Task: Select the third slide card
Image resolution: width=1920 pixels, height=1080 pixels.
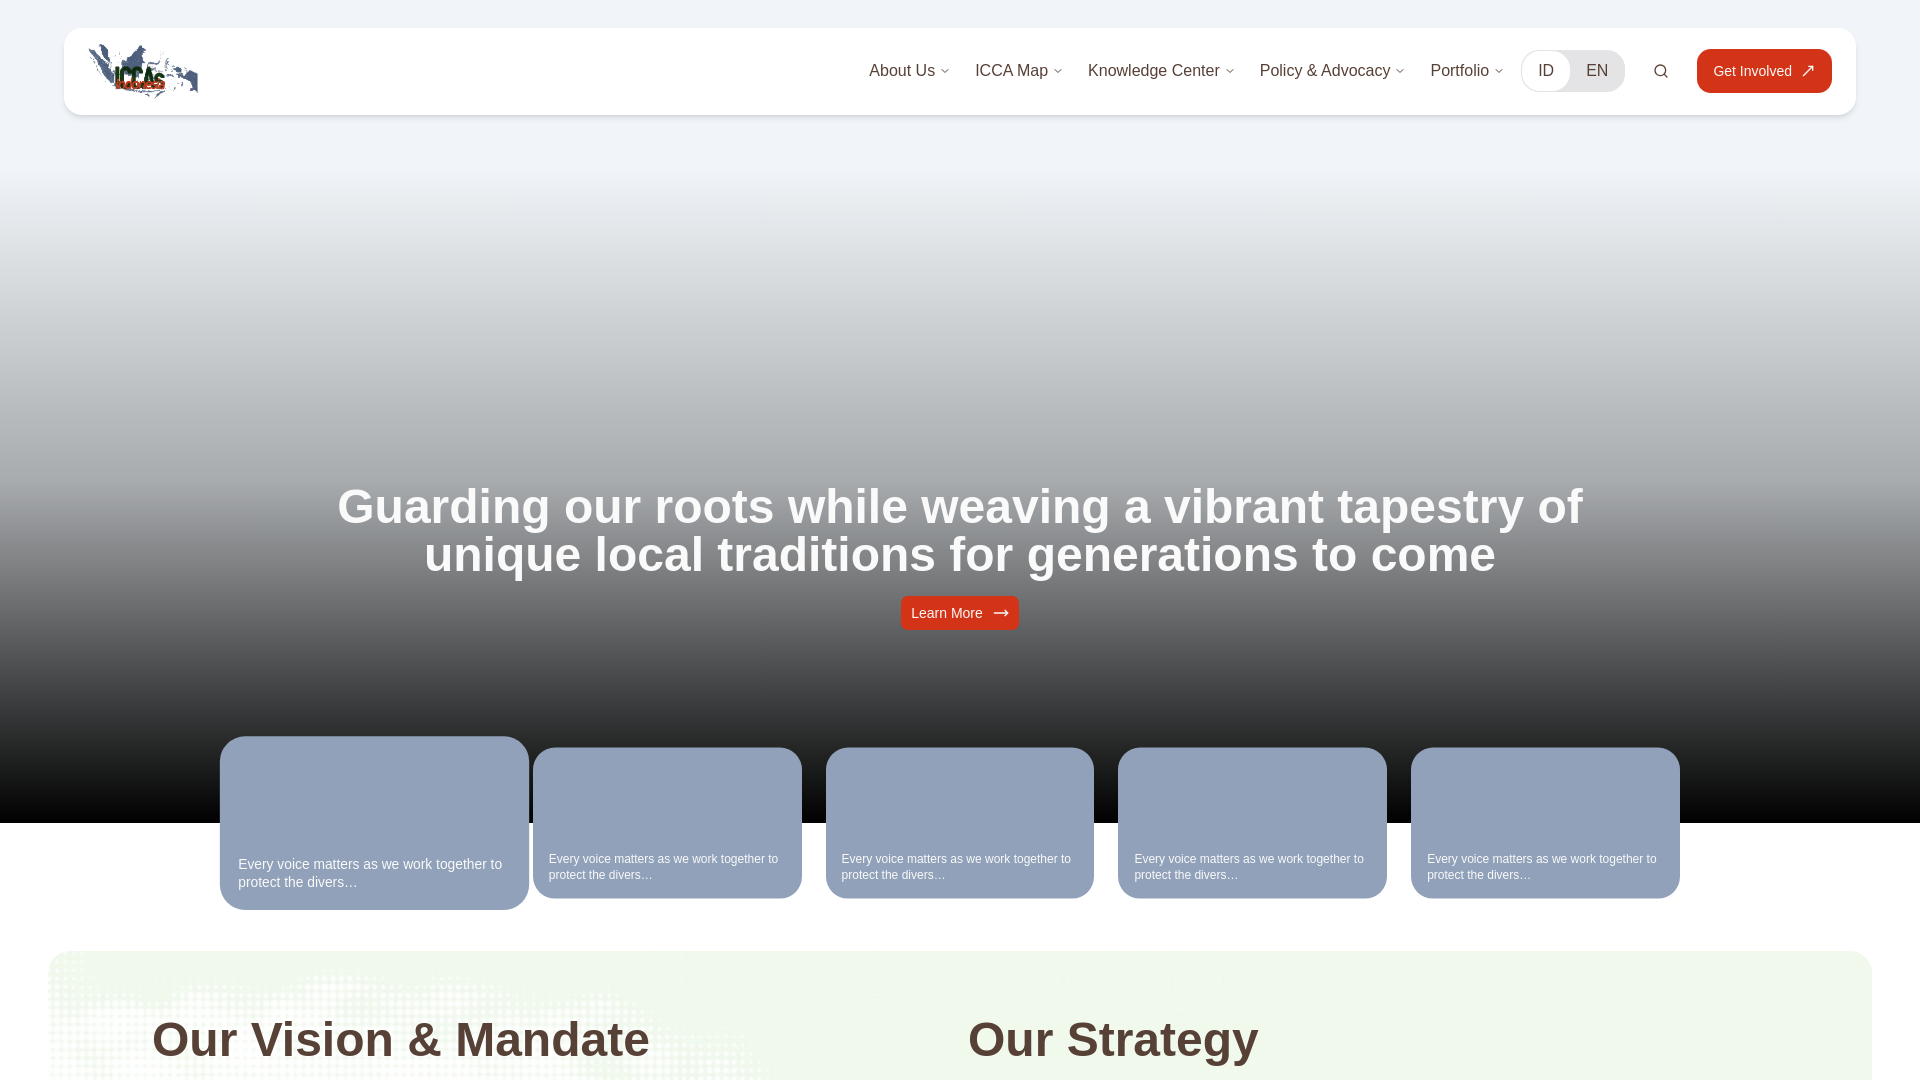Action: (959, 822)
